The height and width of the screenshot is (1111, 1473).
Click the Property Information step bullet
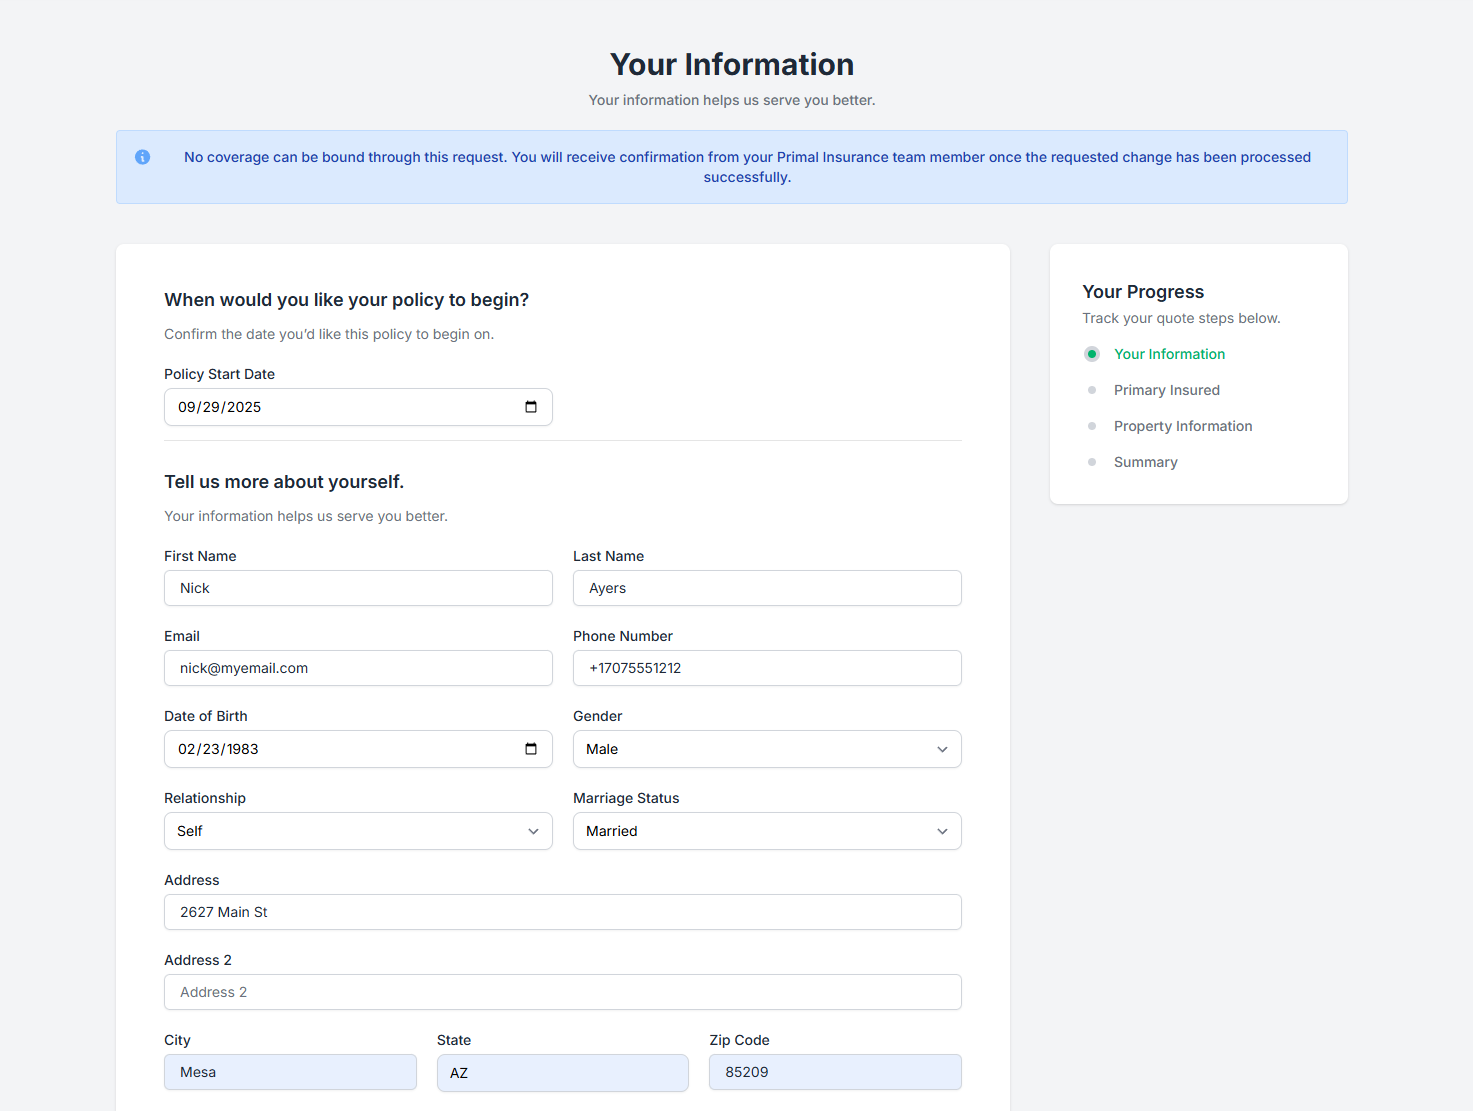pos(1092,426)
